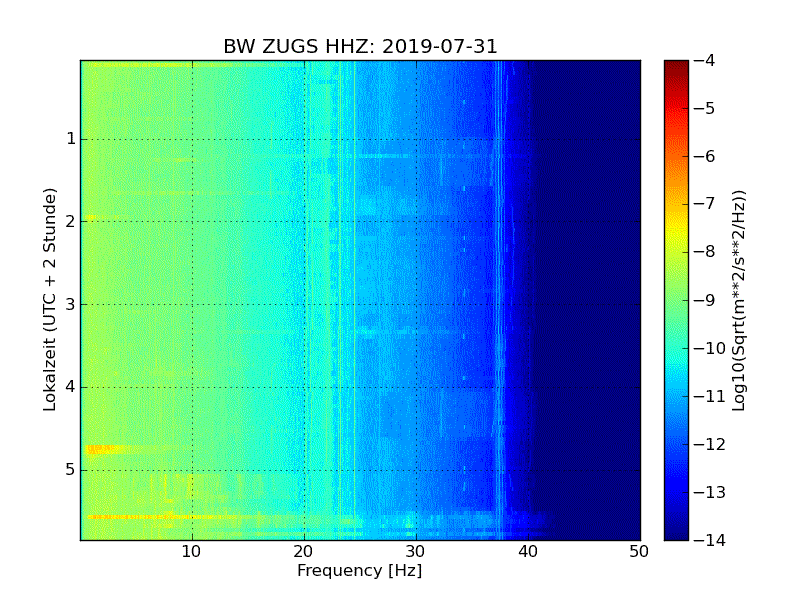Click the colorbar tick label '−5'

coord(705,108)
